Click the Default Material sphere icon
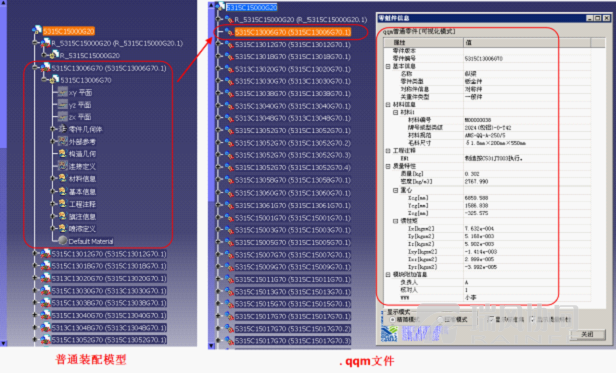Viewport: 616px width, 373px height. tap(63, 241)
